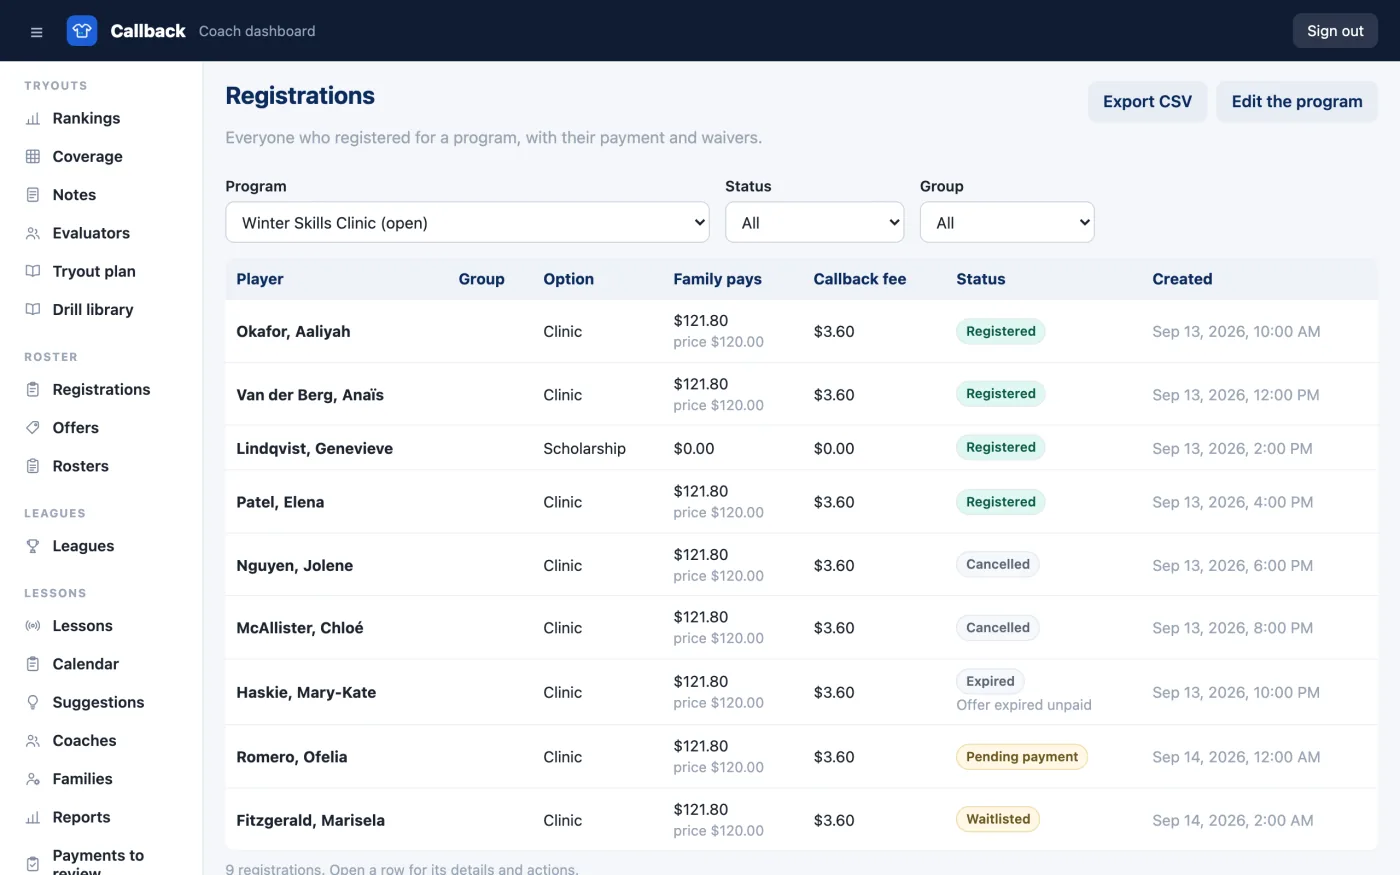1400x875 pixels.
Task: Sign out of the dashboard
Action: pos(1335,31)
